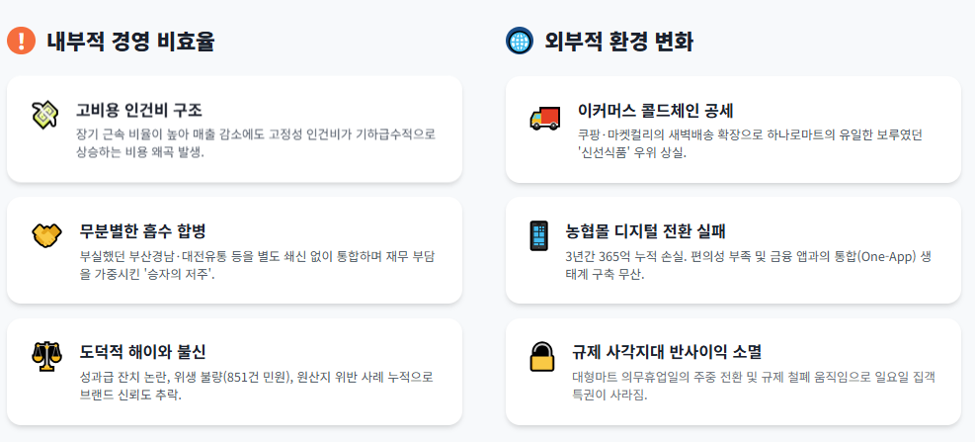Click the orange exclamation warning icon
This screenshot has height=442, width=975.
(21, 41)
